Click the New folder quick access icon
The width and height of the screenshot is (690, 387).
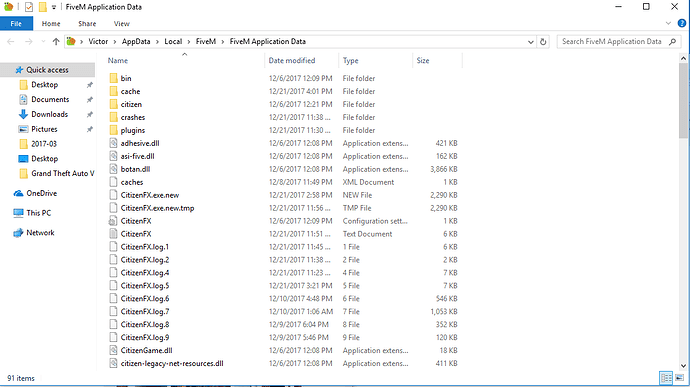click(42, 7)
